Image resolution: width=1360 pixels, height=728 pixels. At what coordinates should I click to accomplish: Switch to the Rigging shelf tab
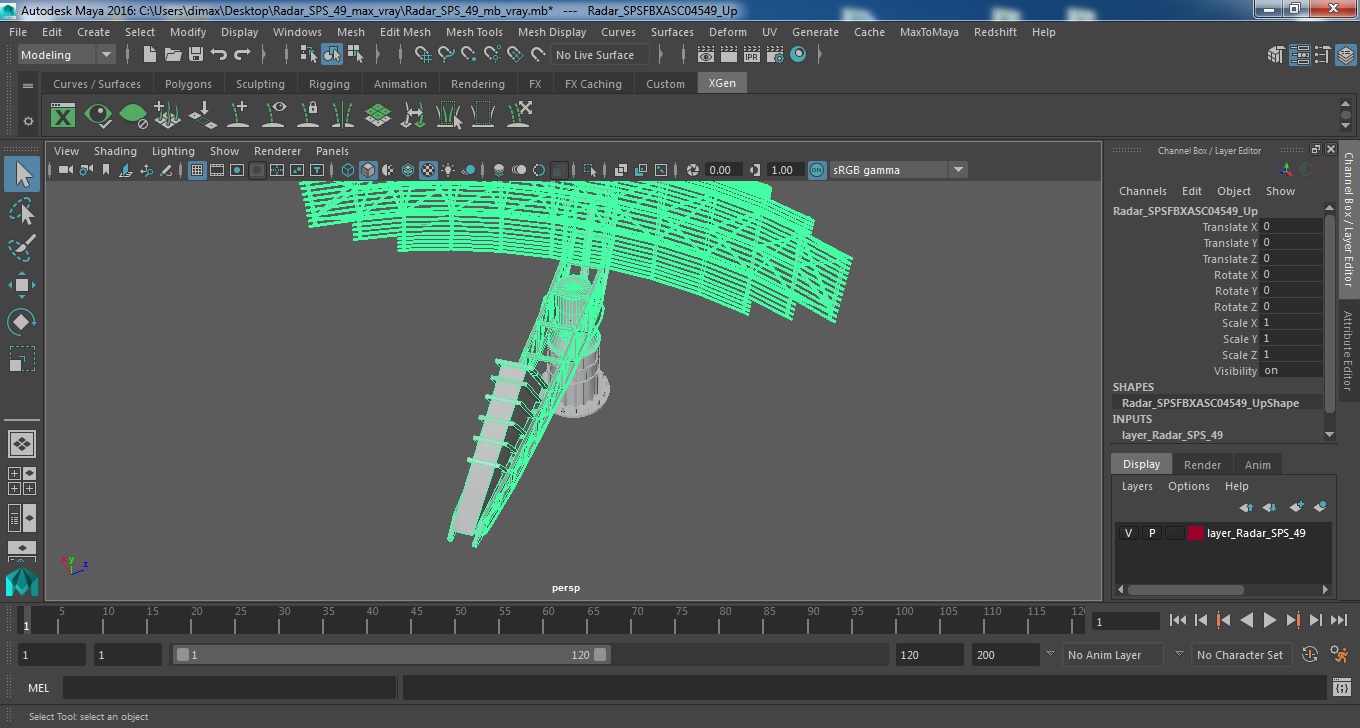[329, 84]
